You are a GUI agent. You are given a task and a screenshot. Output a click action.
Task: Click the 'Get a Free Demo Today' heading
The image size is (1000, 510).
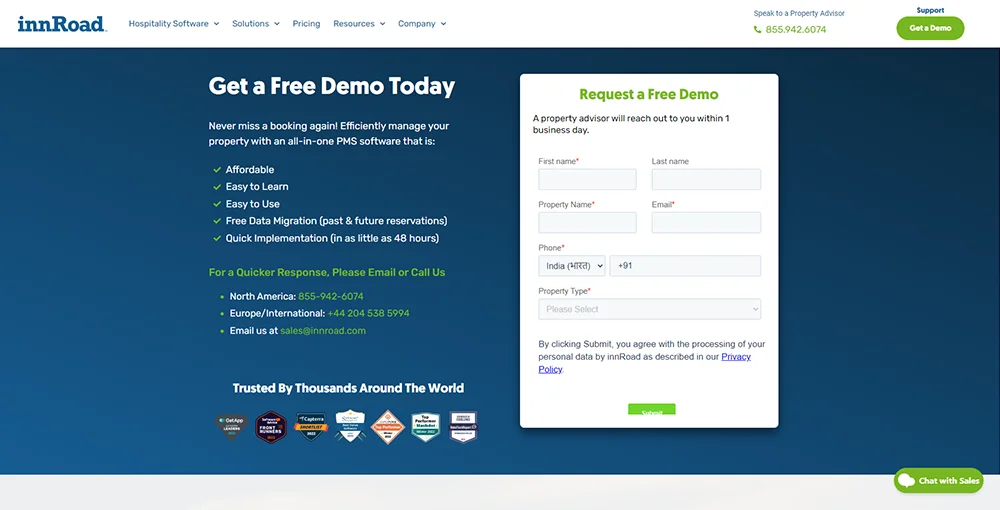click(x=332, y=86)
